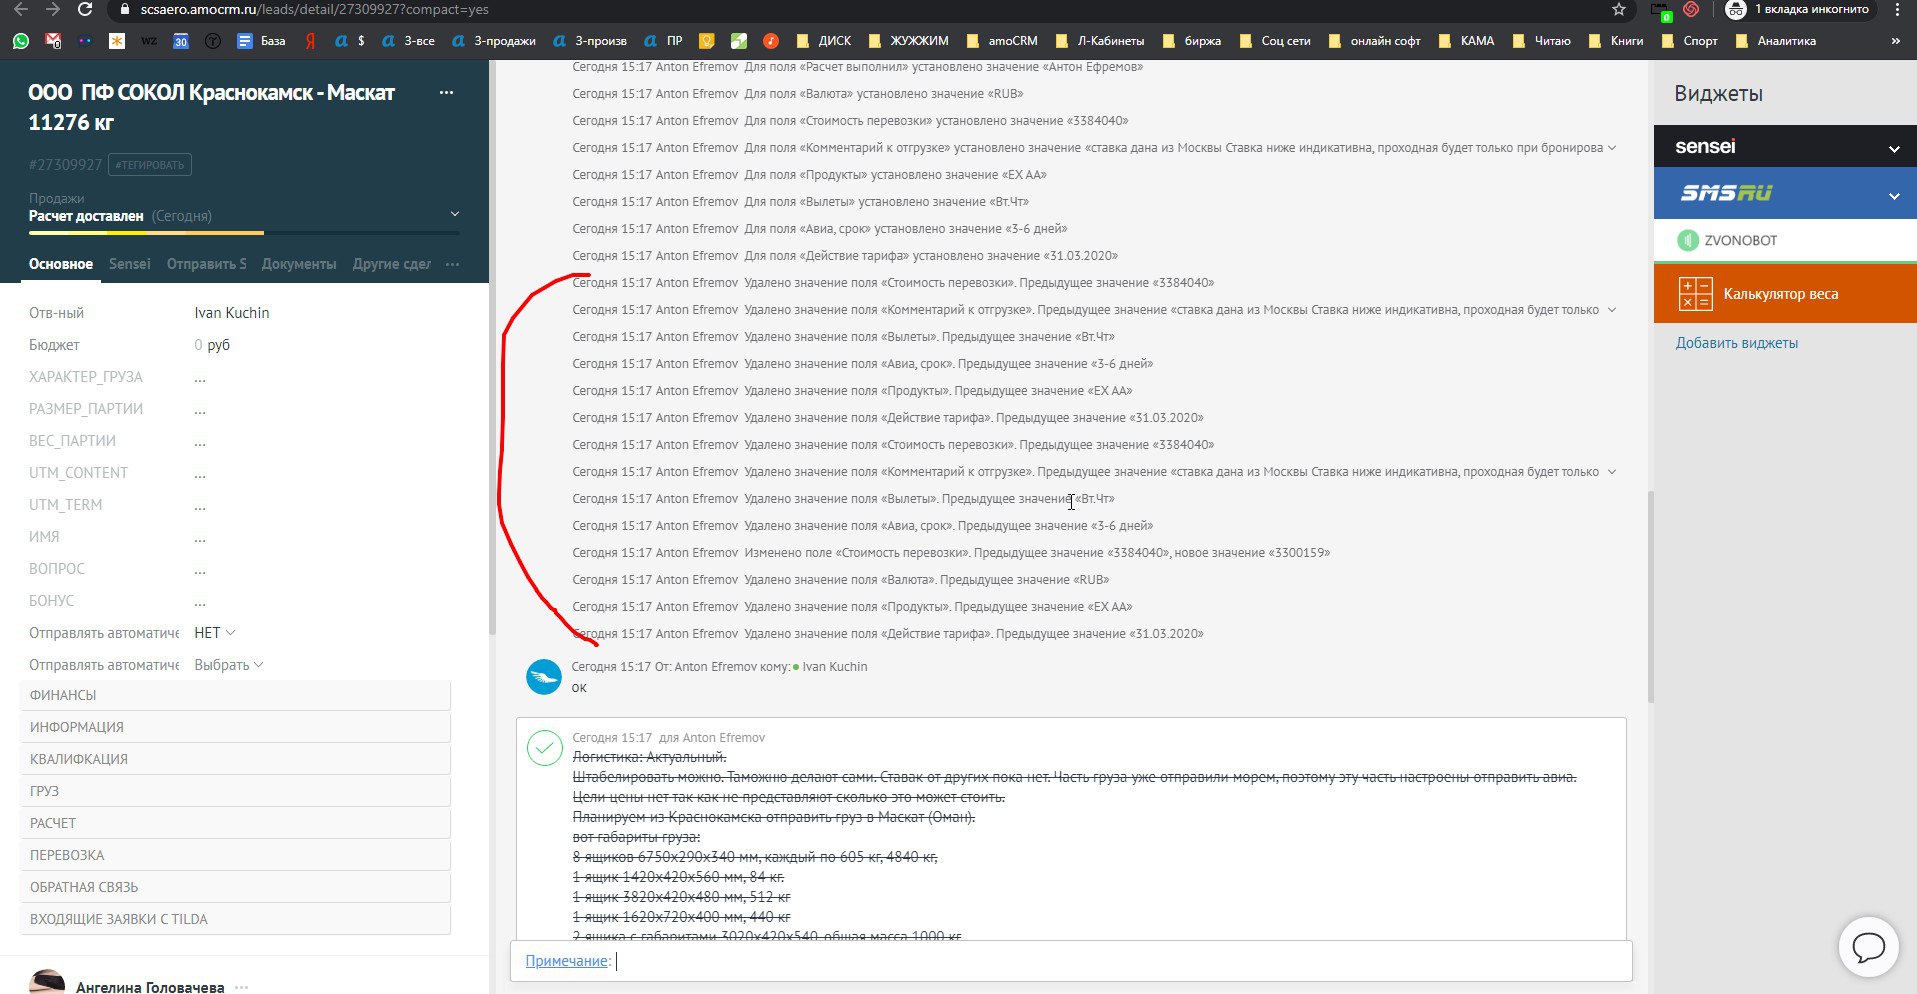Screen dimensions: 1917x994
Task: Open lead options three-dot menu
Action: click(446, 92)
